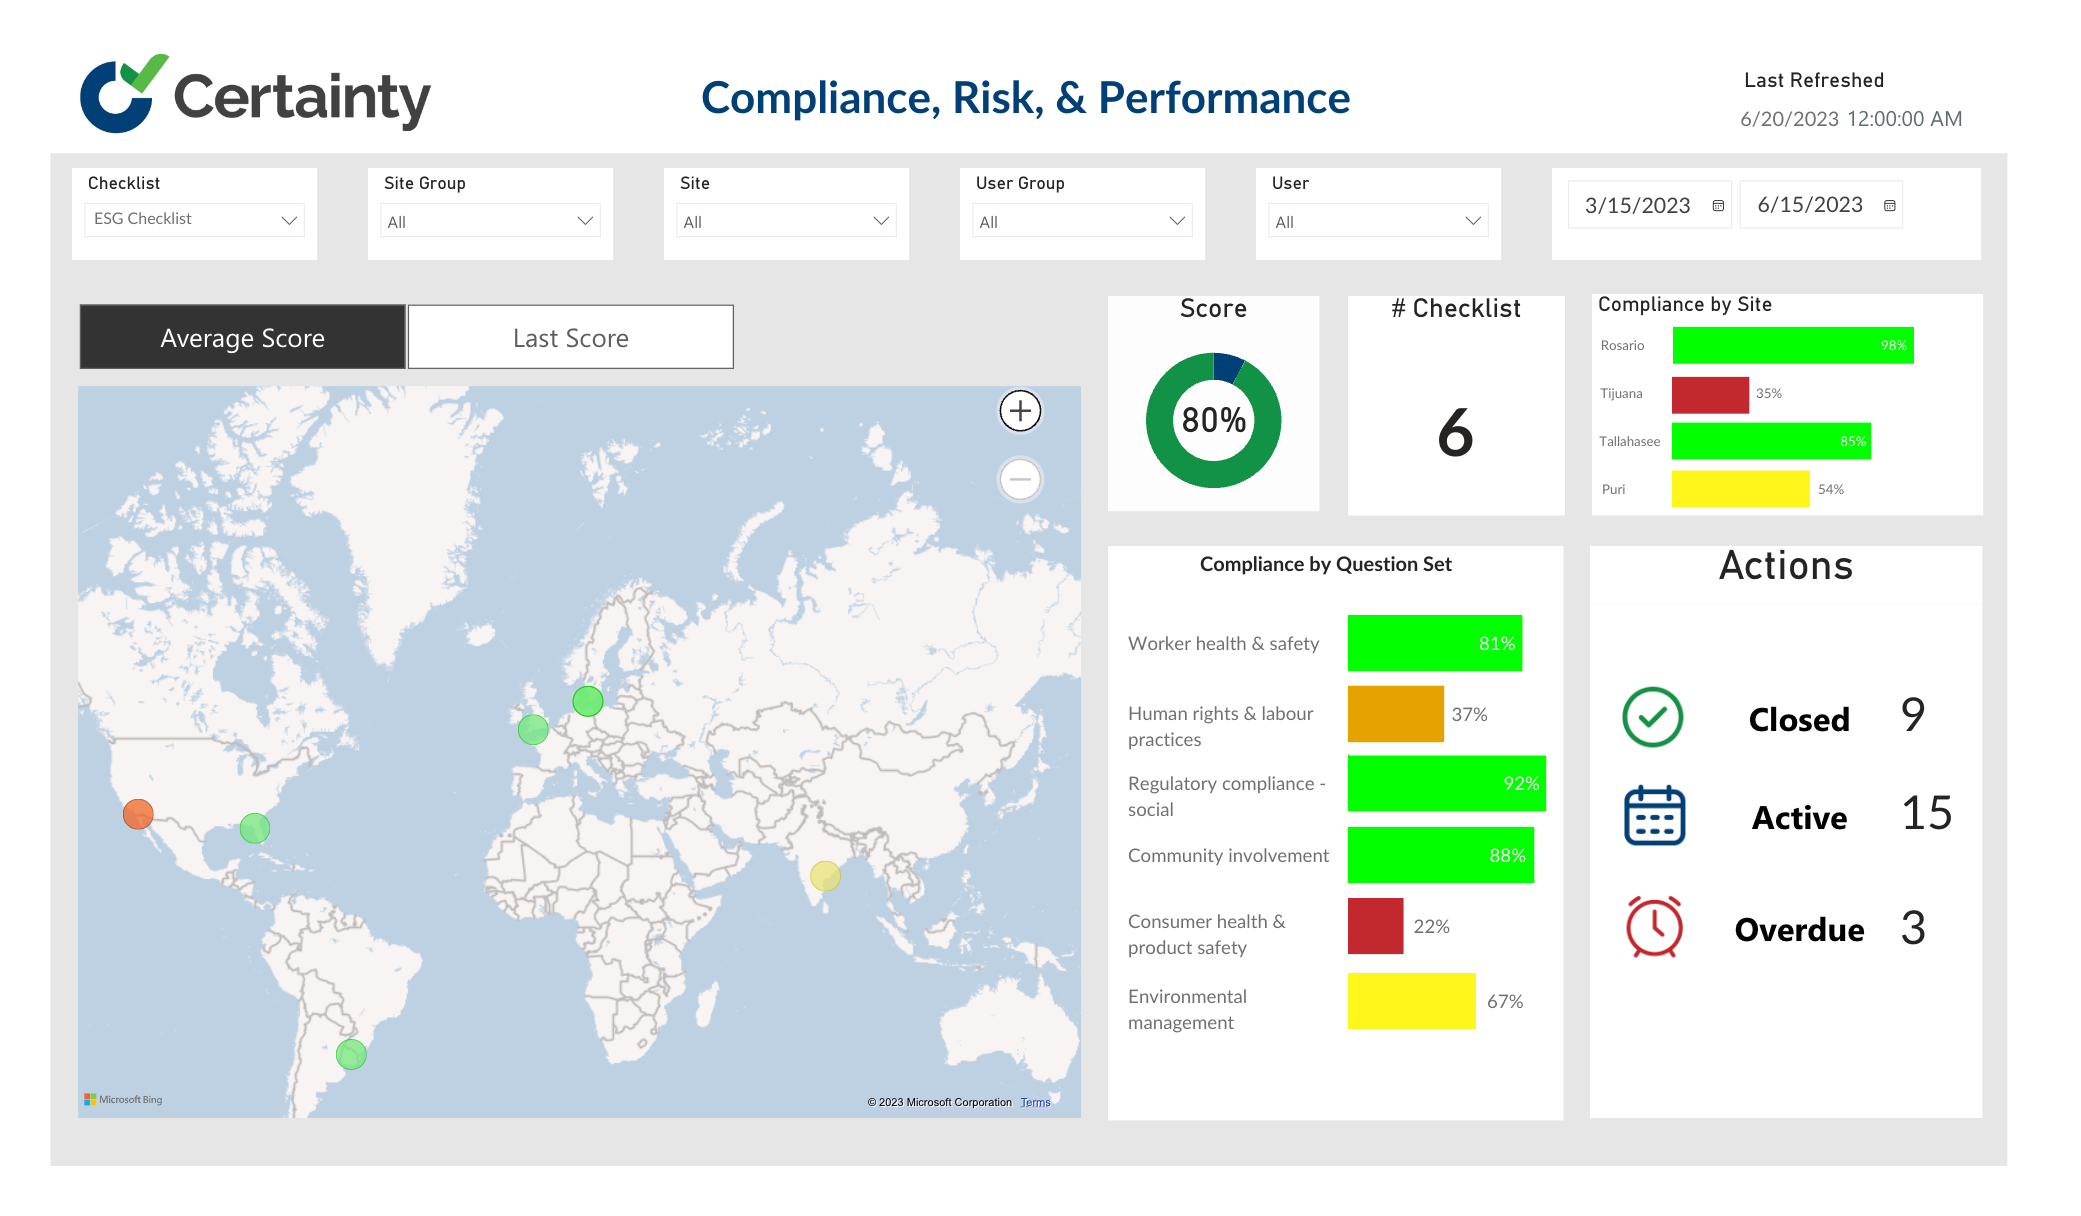The image size is (2081, 1216).
Task: Switch to Last Score view
Action: 570,337
